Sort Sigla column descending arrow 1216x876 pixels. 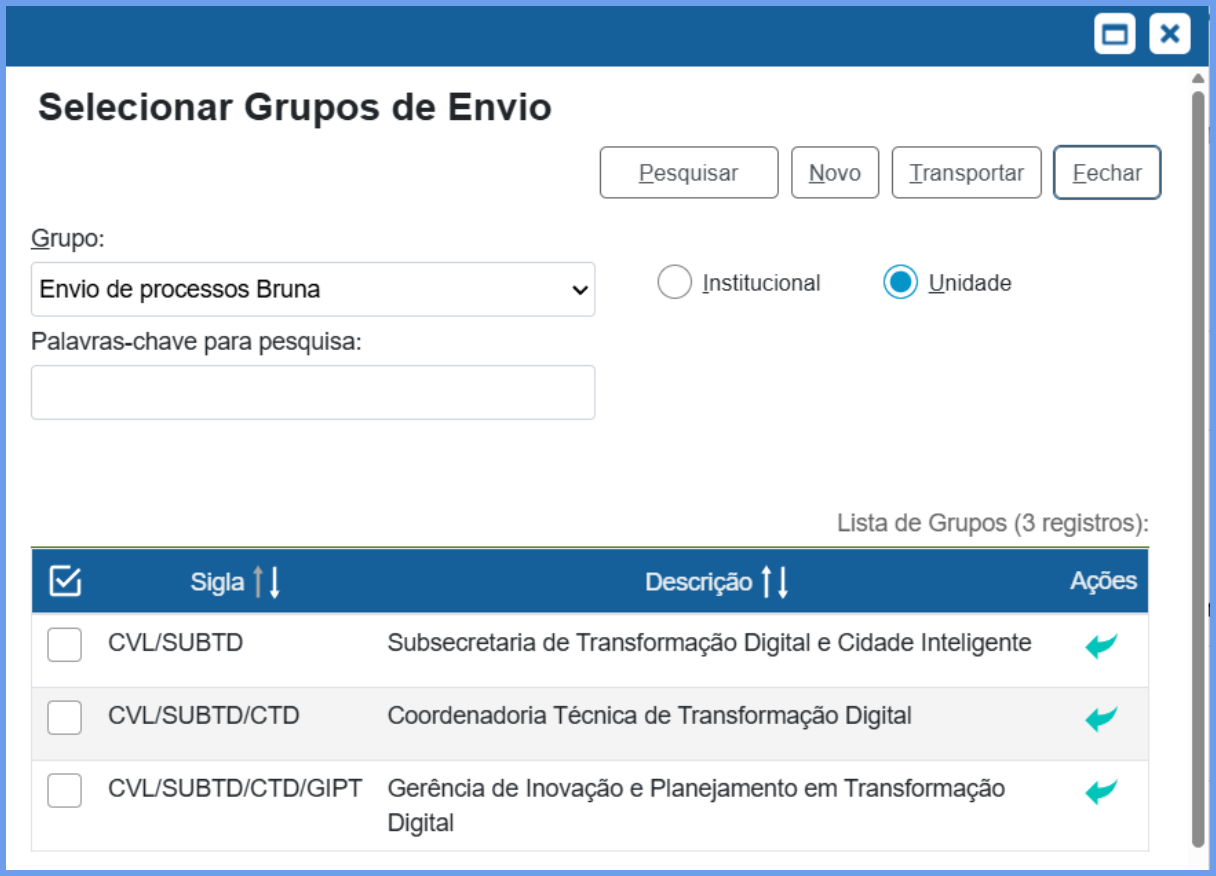pyautogui.click(x=274, y=582)
